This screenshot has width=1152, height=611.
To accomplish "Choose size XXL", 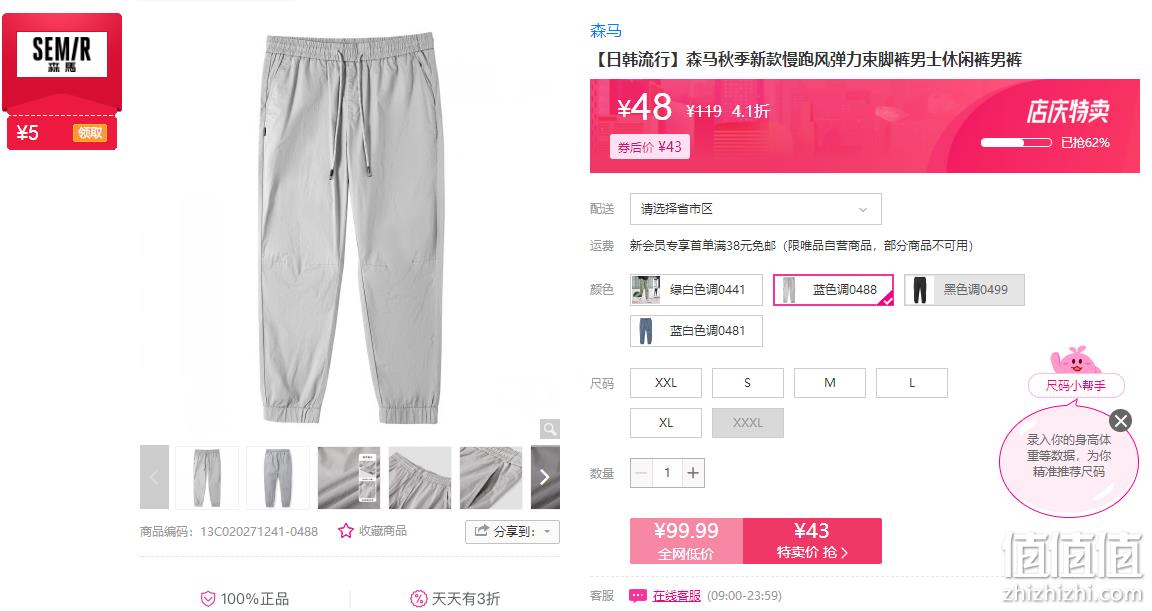I will coord(666,383).
